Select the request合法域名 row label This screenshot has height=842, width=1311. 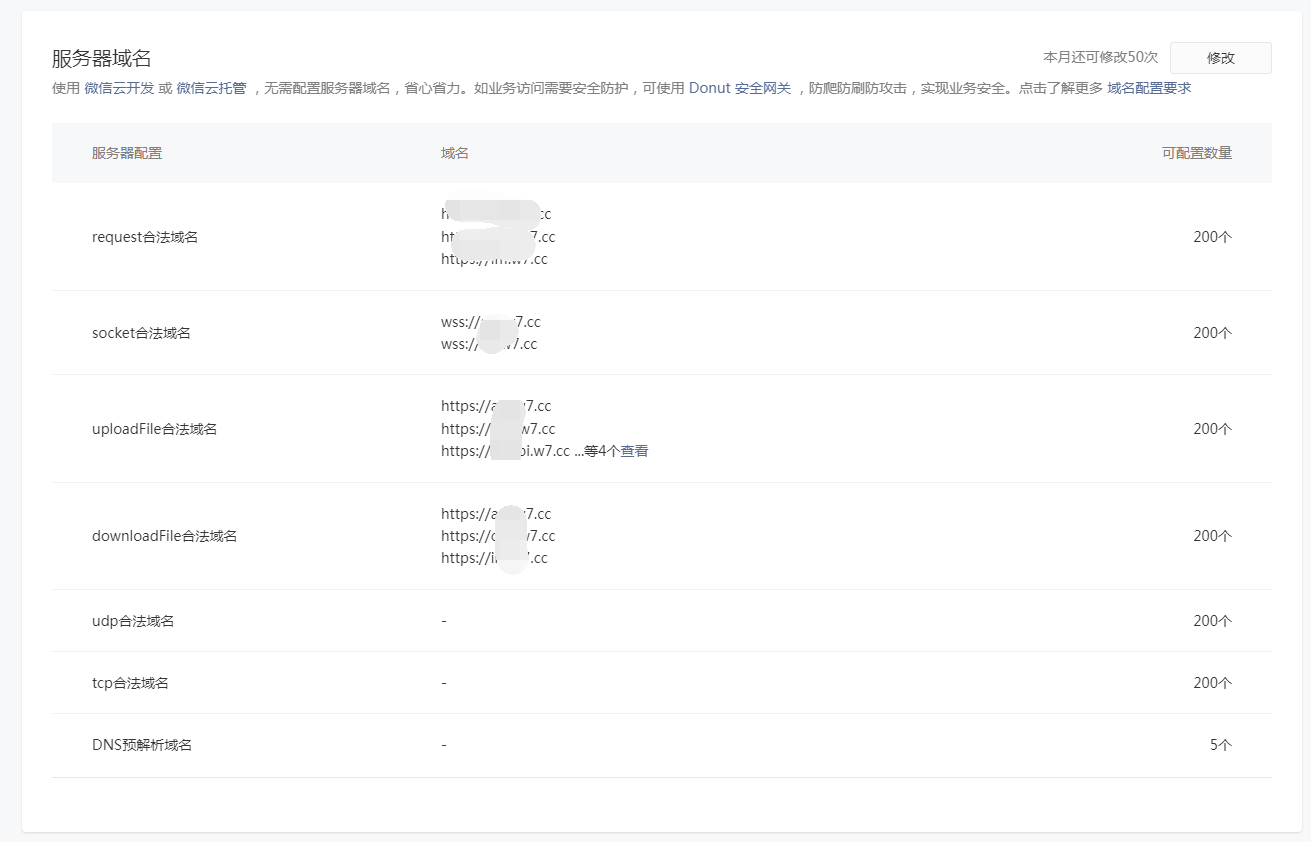click(x=145, y=237)
